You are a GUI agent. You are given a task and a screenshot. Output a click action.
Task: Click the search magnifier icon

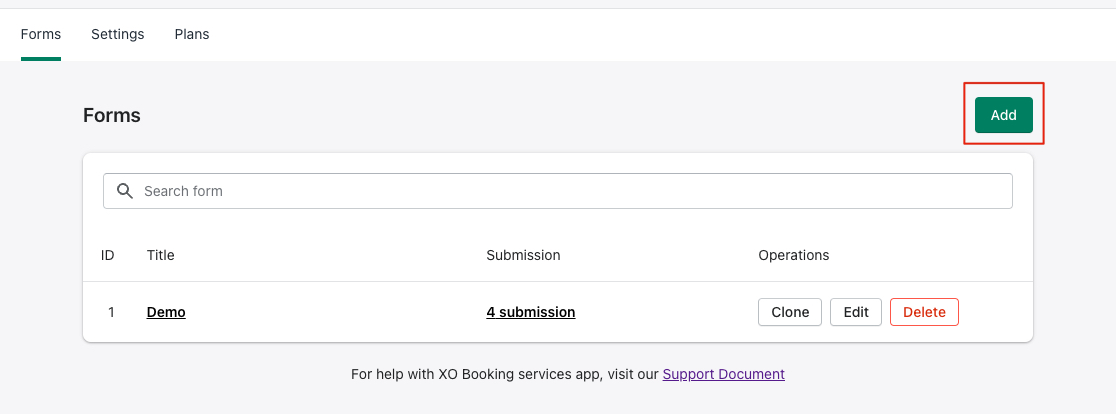pos(125,191)
